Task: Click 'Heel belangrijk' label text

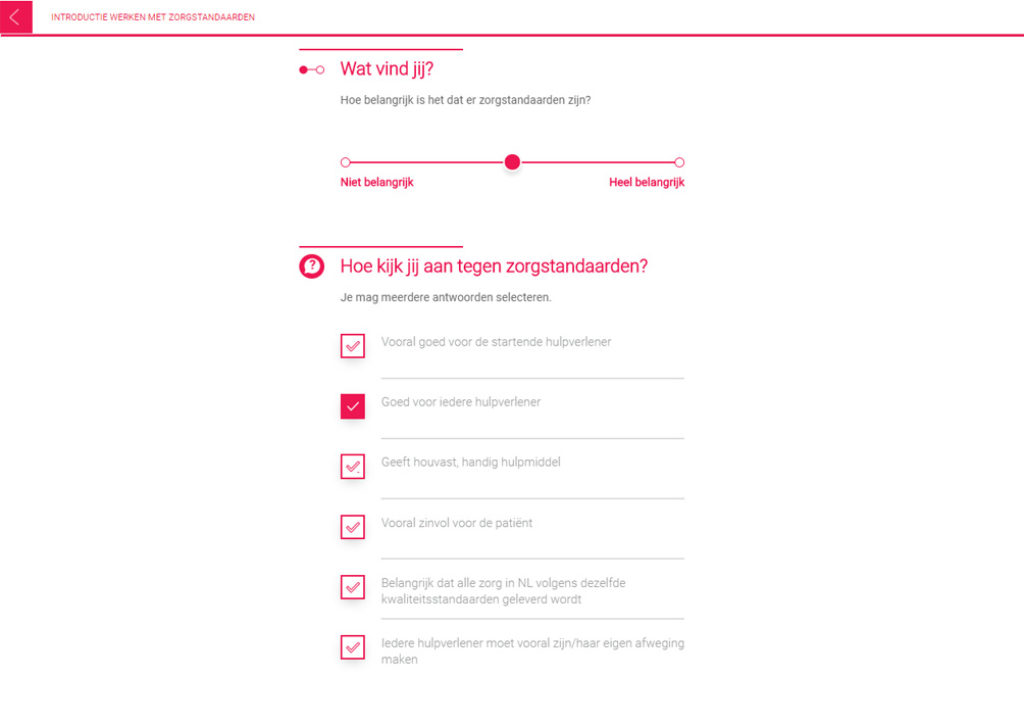Action: (x=647, y=182)
